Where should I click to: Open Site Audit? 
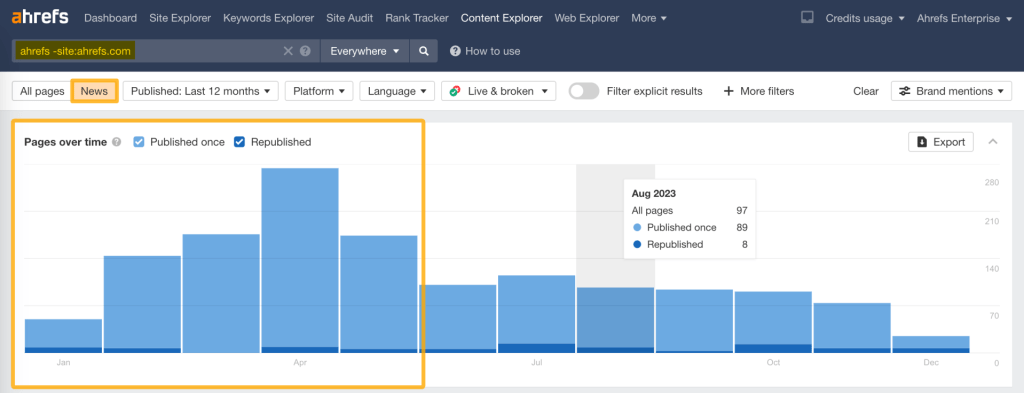(x=349, y=18)
